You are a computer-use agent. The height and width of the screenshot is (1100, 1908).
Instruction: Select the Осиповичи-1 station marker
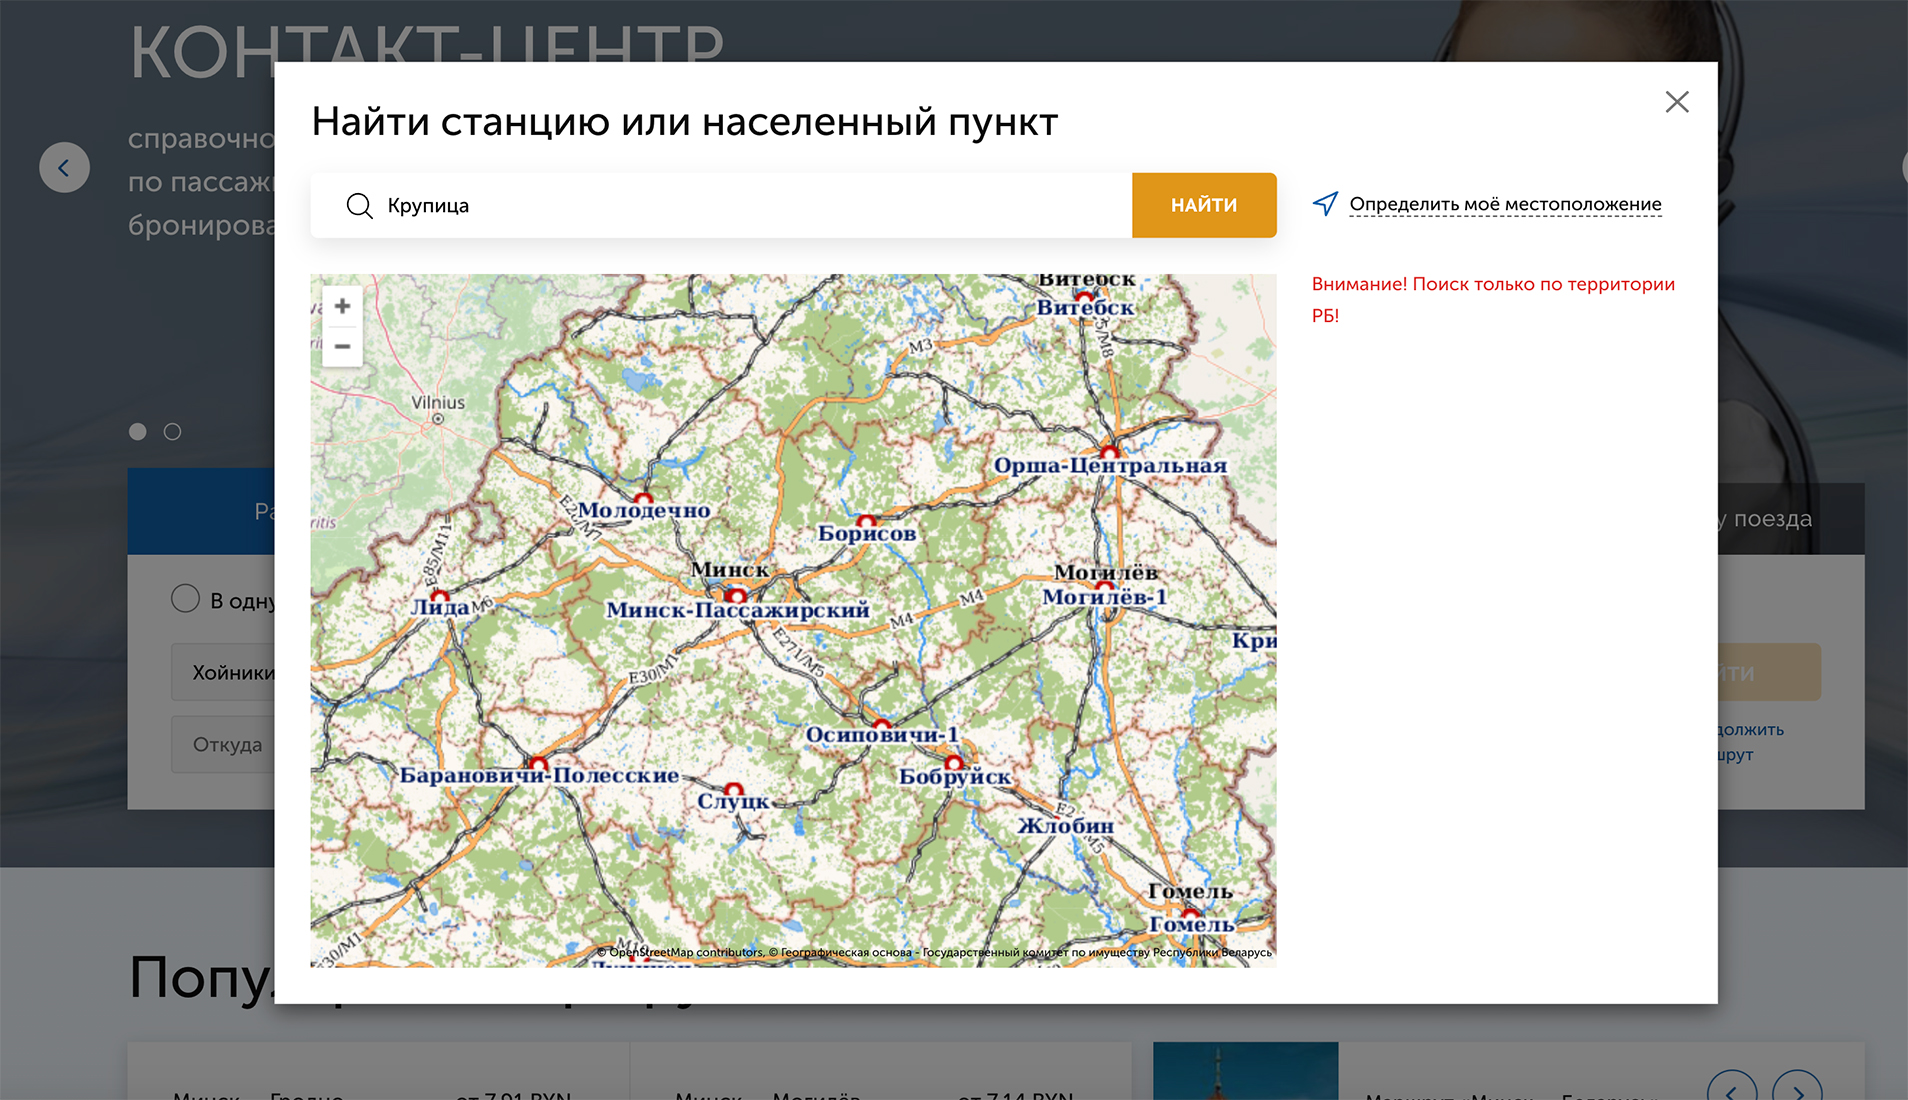pyautogui.click(x=881, y=723)
